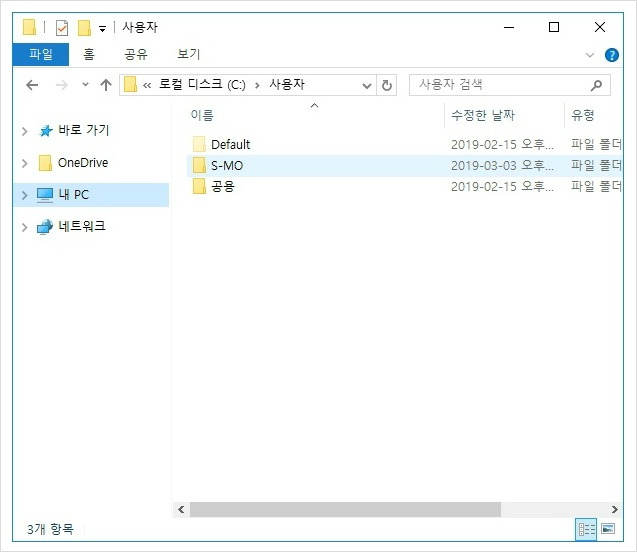The image size is (637, 552).
Task: Click the Properties icon in quick access toolbar
Action: [62, 28]
